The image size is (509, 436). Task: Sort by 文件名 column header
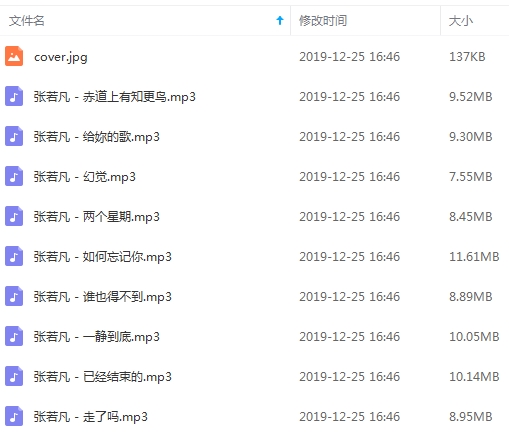[x=27, y=21]
